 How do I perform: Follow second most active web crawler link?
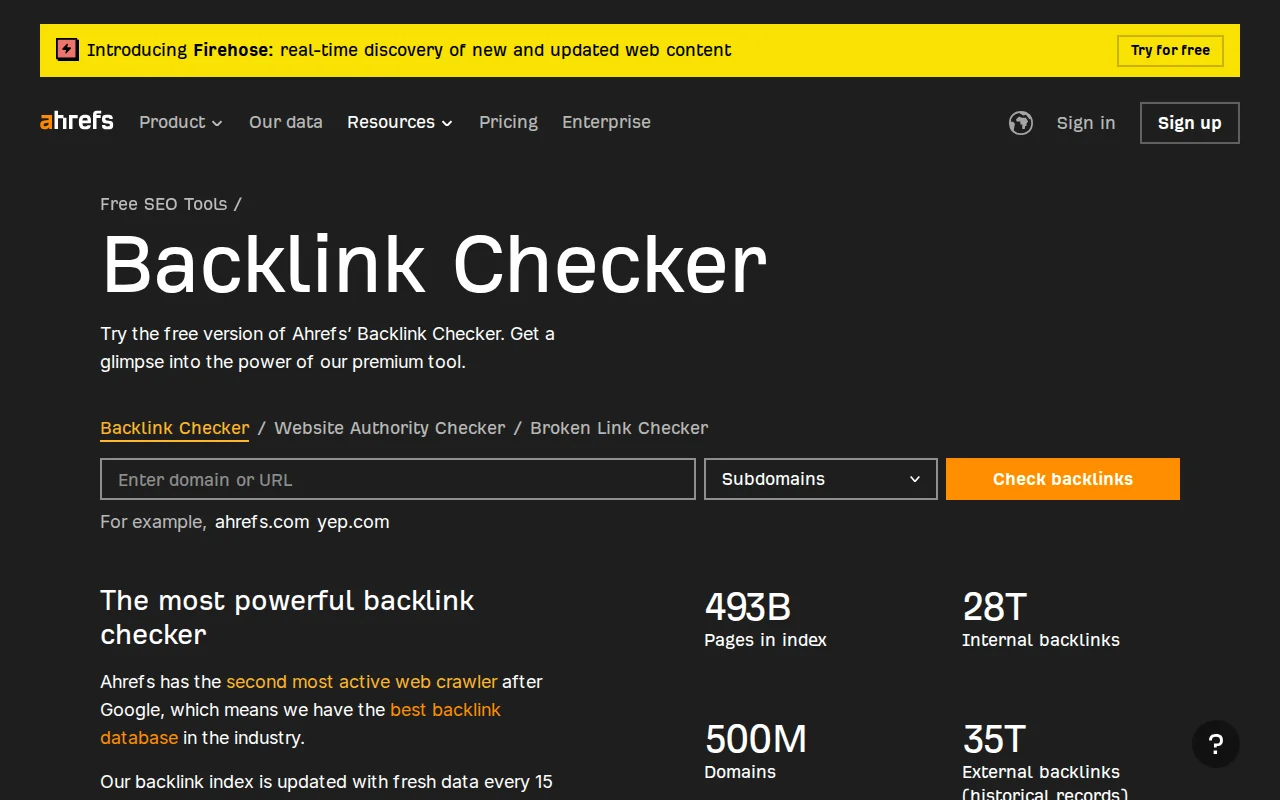click(x=362, y=682)
